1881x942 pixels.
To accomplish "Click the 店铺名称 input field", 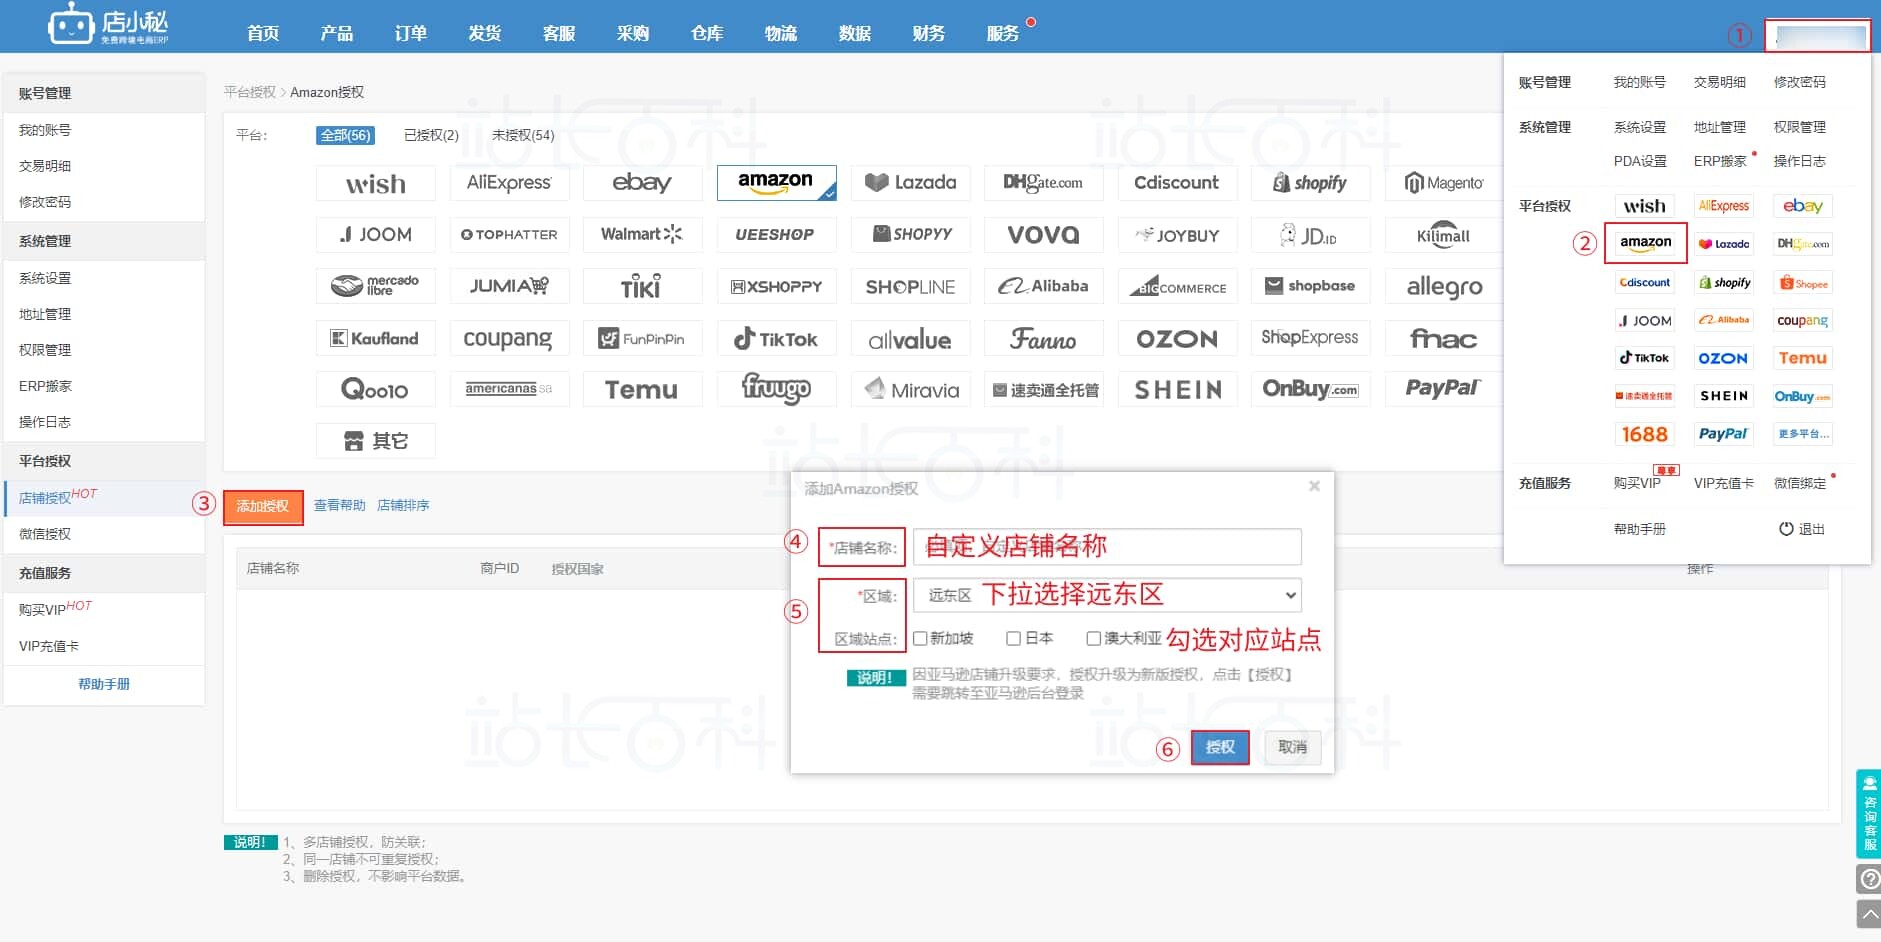I will pos(1108,547).
